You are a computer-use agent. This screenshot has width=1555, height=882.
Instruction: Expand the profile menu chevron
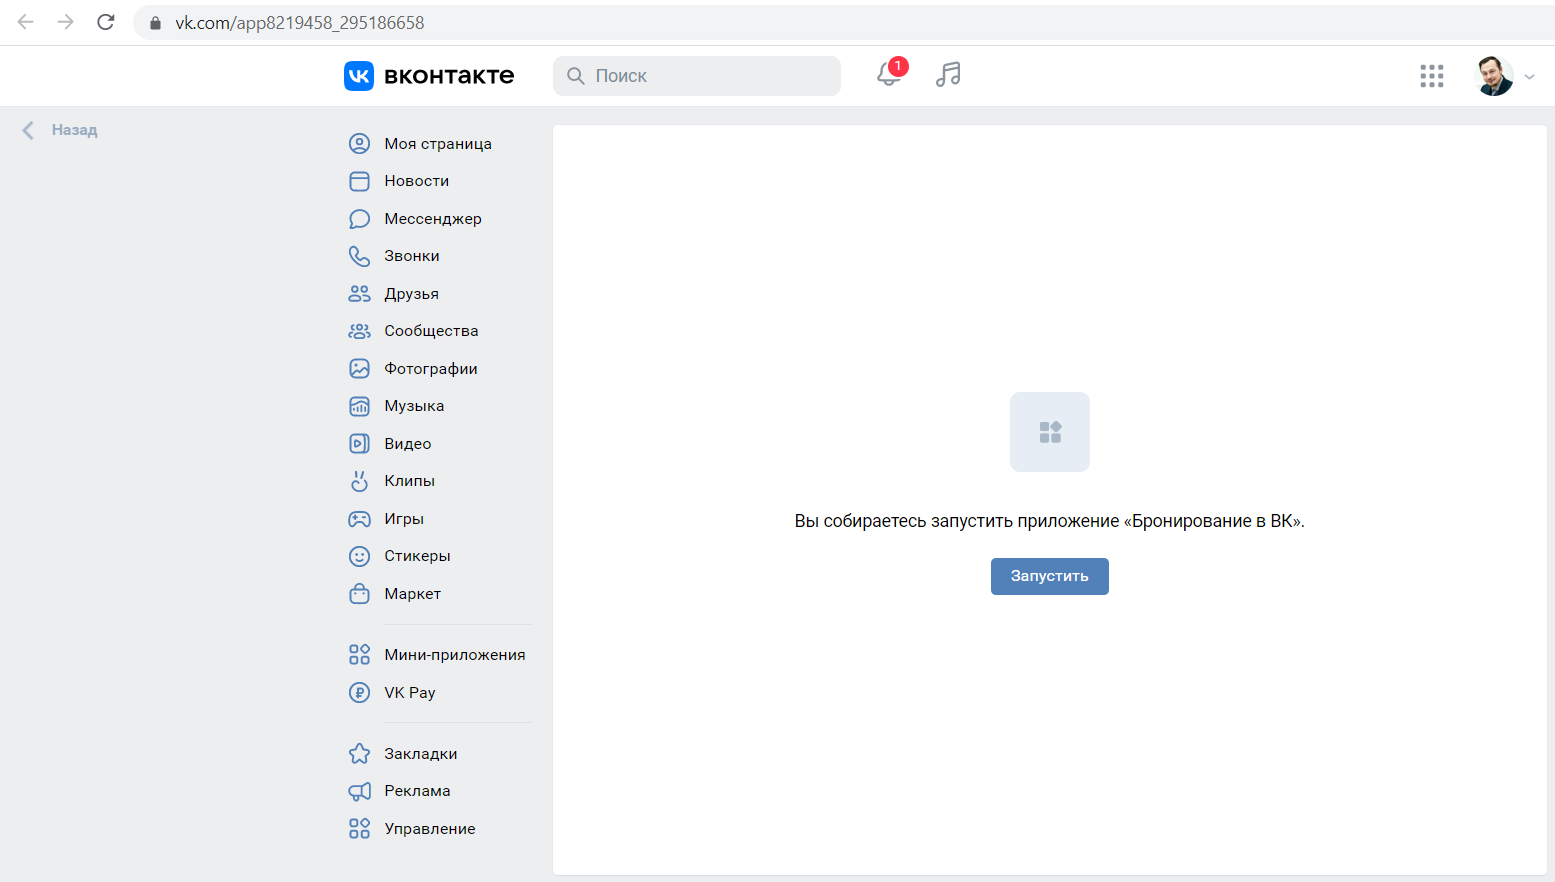[x=1529, y=77]
